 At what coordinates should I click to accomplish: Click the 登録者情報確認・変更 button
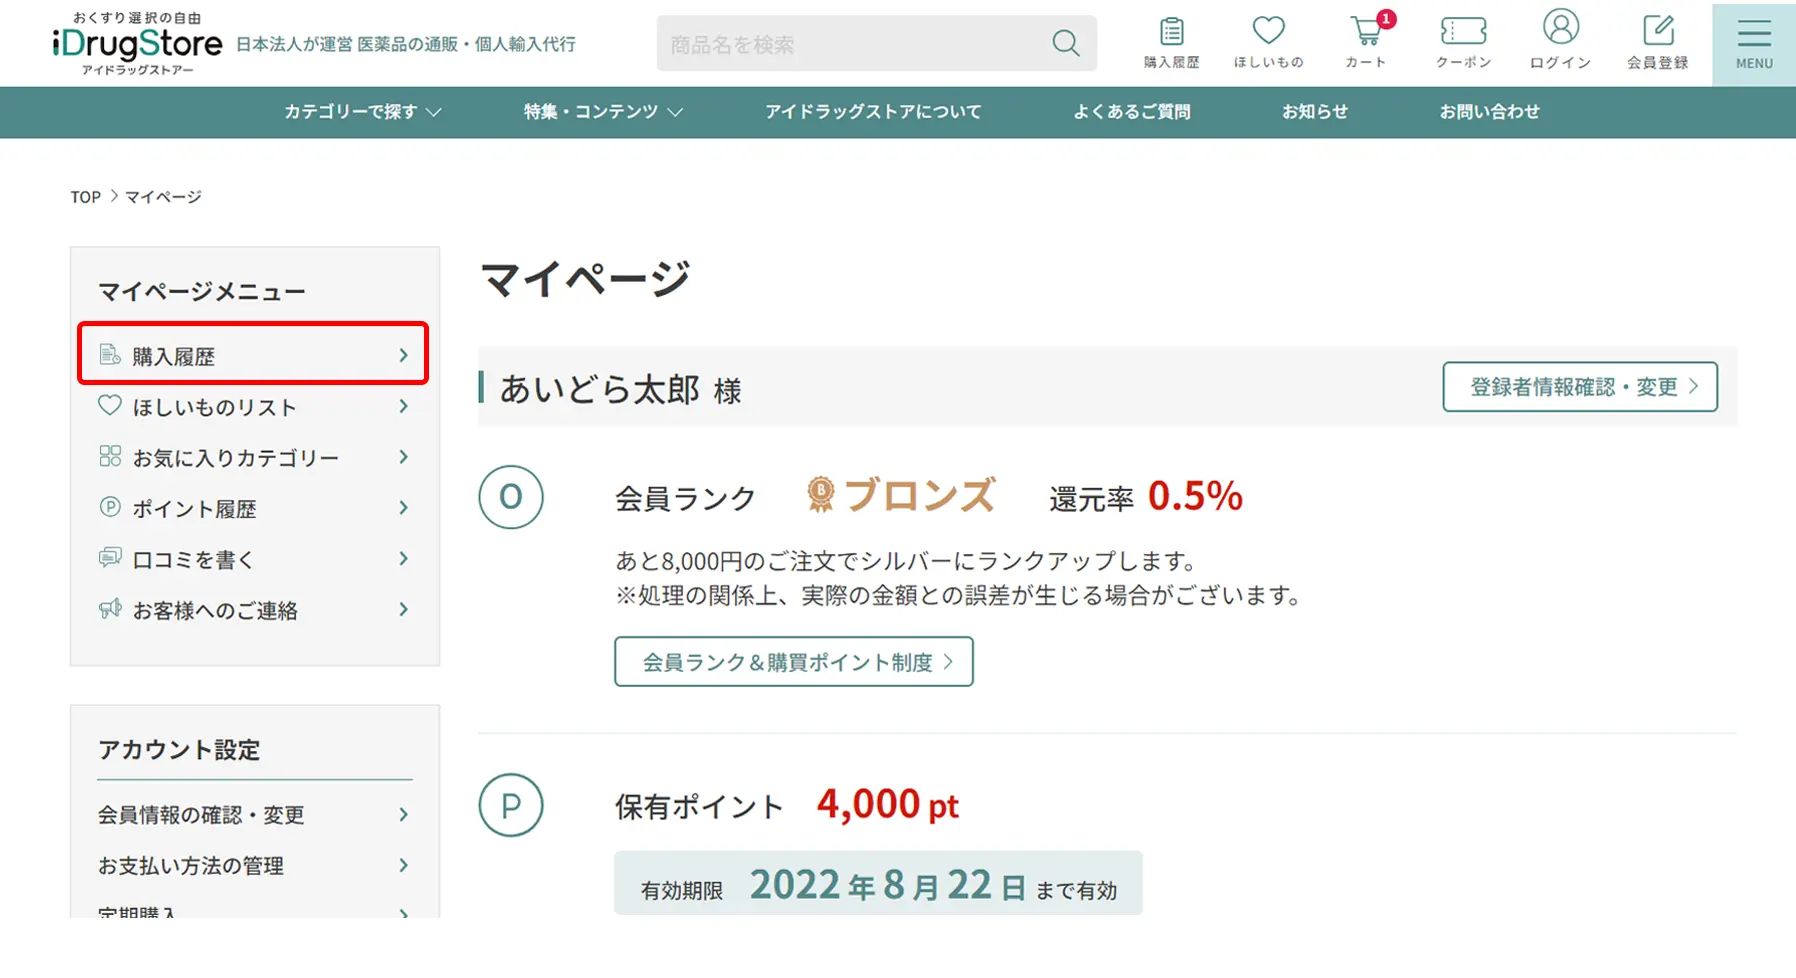point(1580,387)
